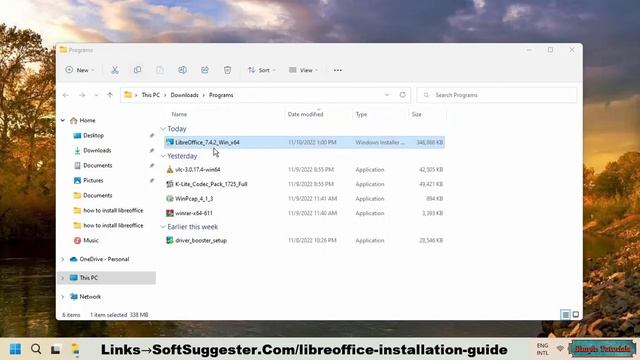Open the recent locations chevron

click(96, 95)
